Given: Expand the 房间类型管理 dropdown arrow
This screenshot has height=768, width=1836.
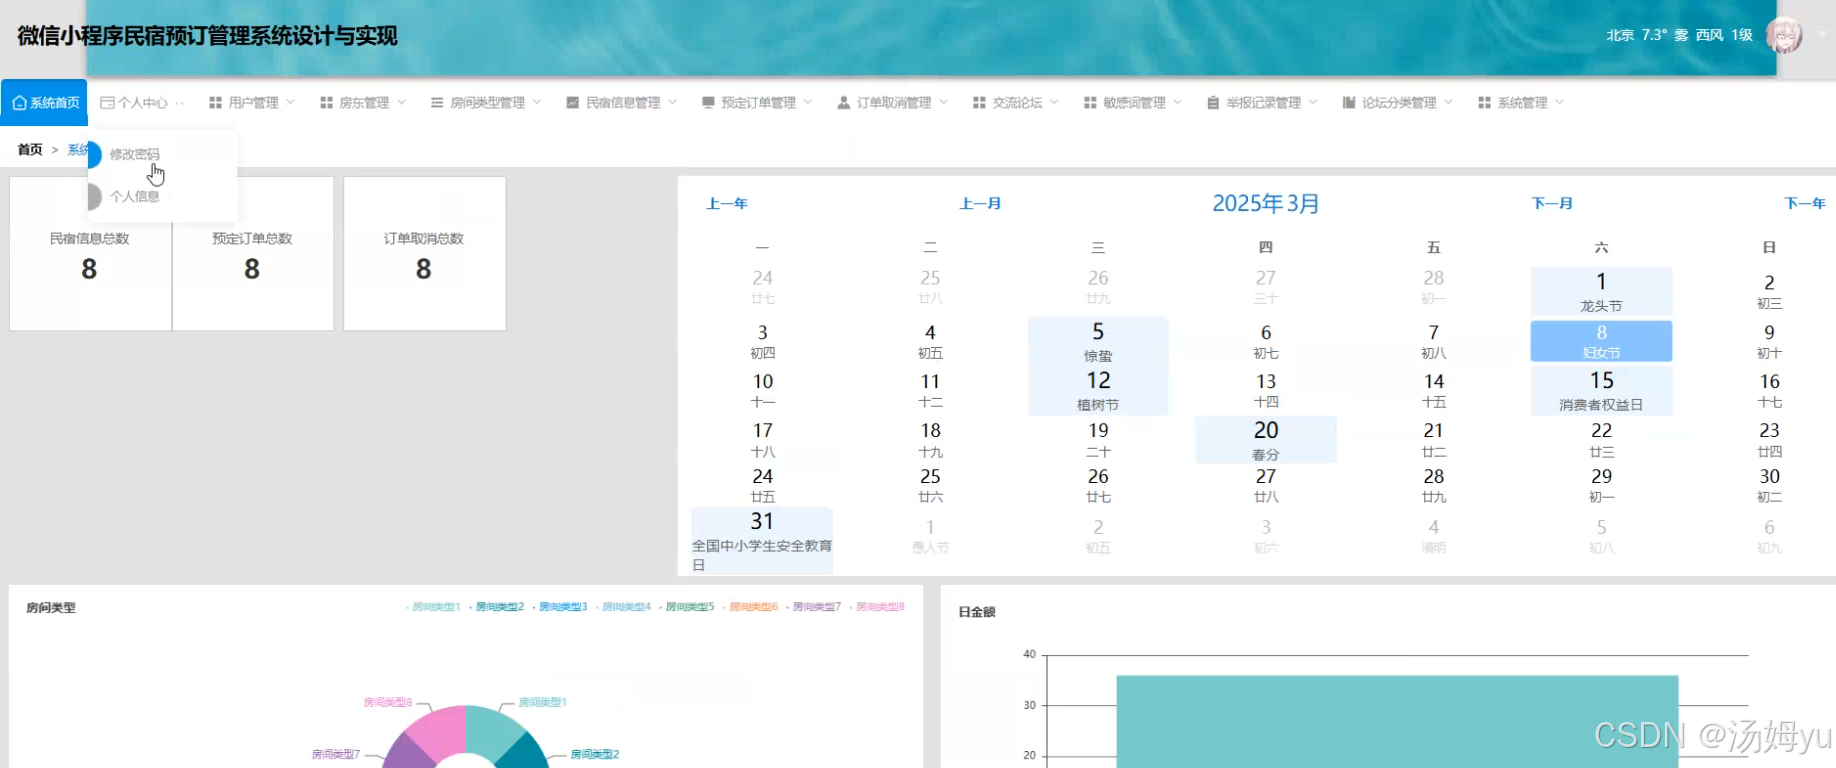Looking at the screenshot, I should tap(537, 102).
